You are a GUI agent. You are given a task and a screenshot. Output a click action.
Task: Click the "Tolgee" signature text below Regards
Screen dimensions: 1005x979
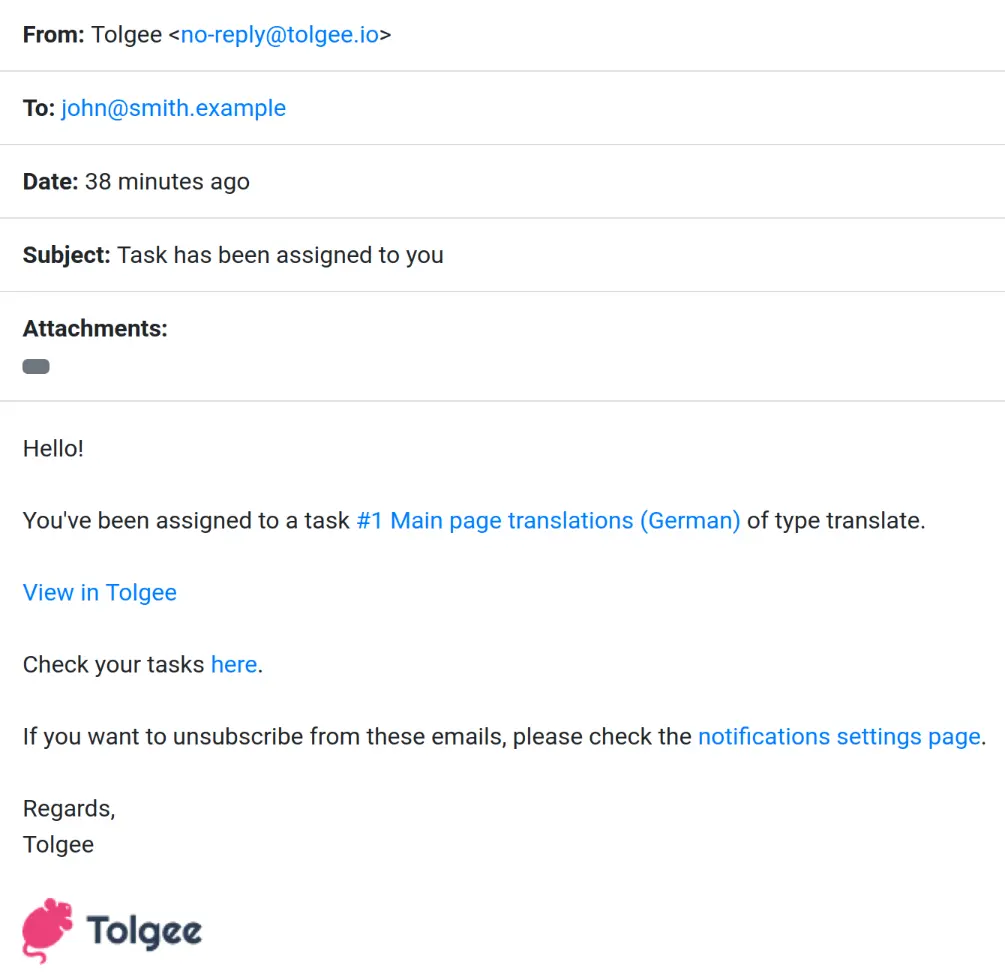pos(58,844)
